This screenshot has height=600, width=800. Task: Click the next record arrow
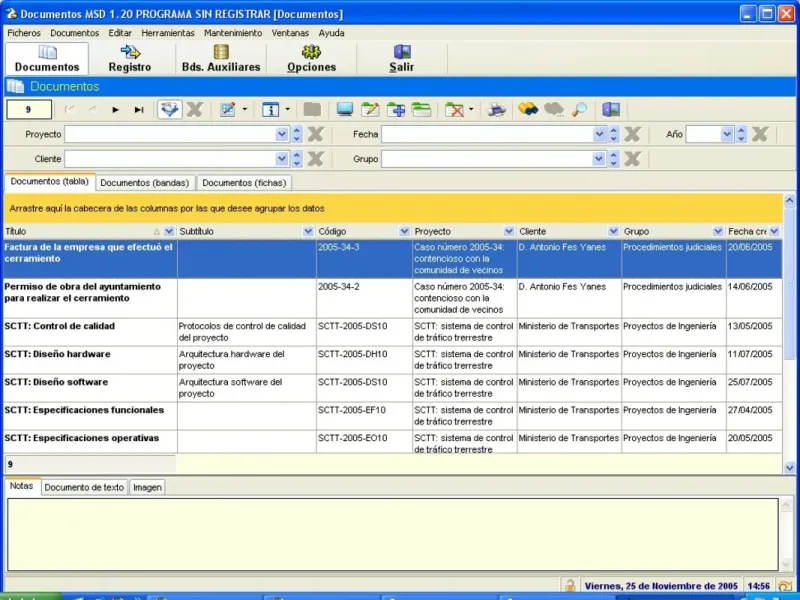click(x=116, y=110)
